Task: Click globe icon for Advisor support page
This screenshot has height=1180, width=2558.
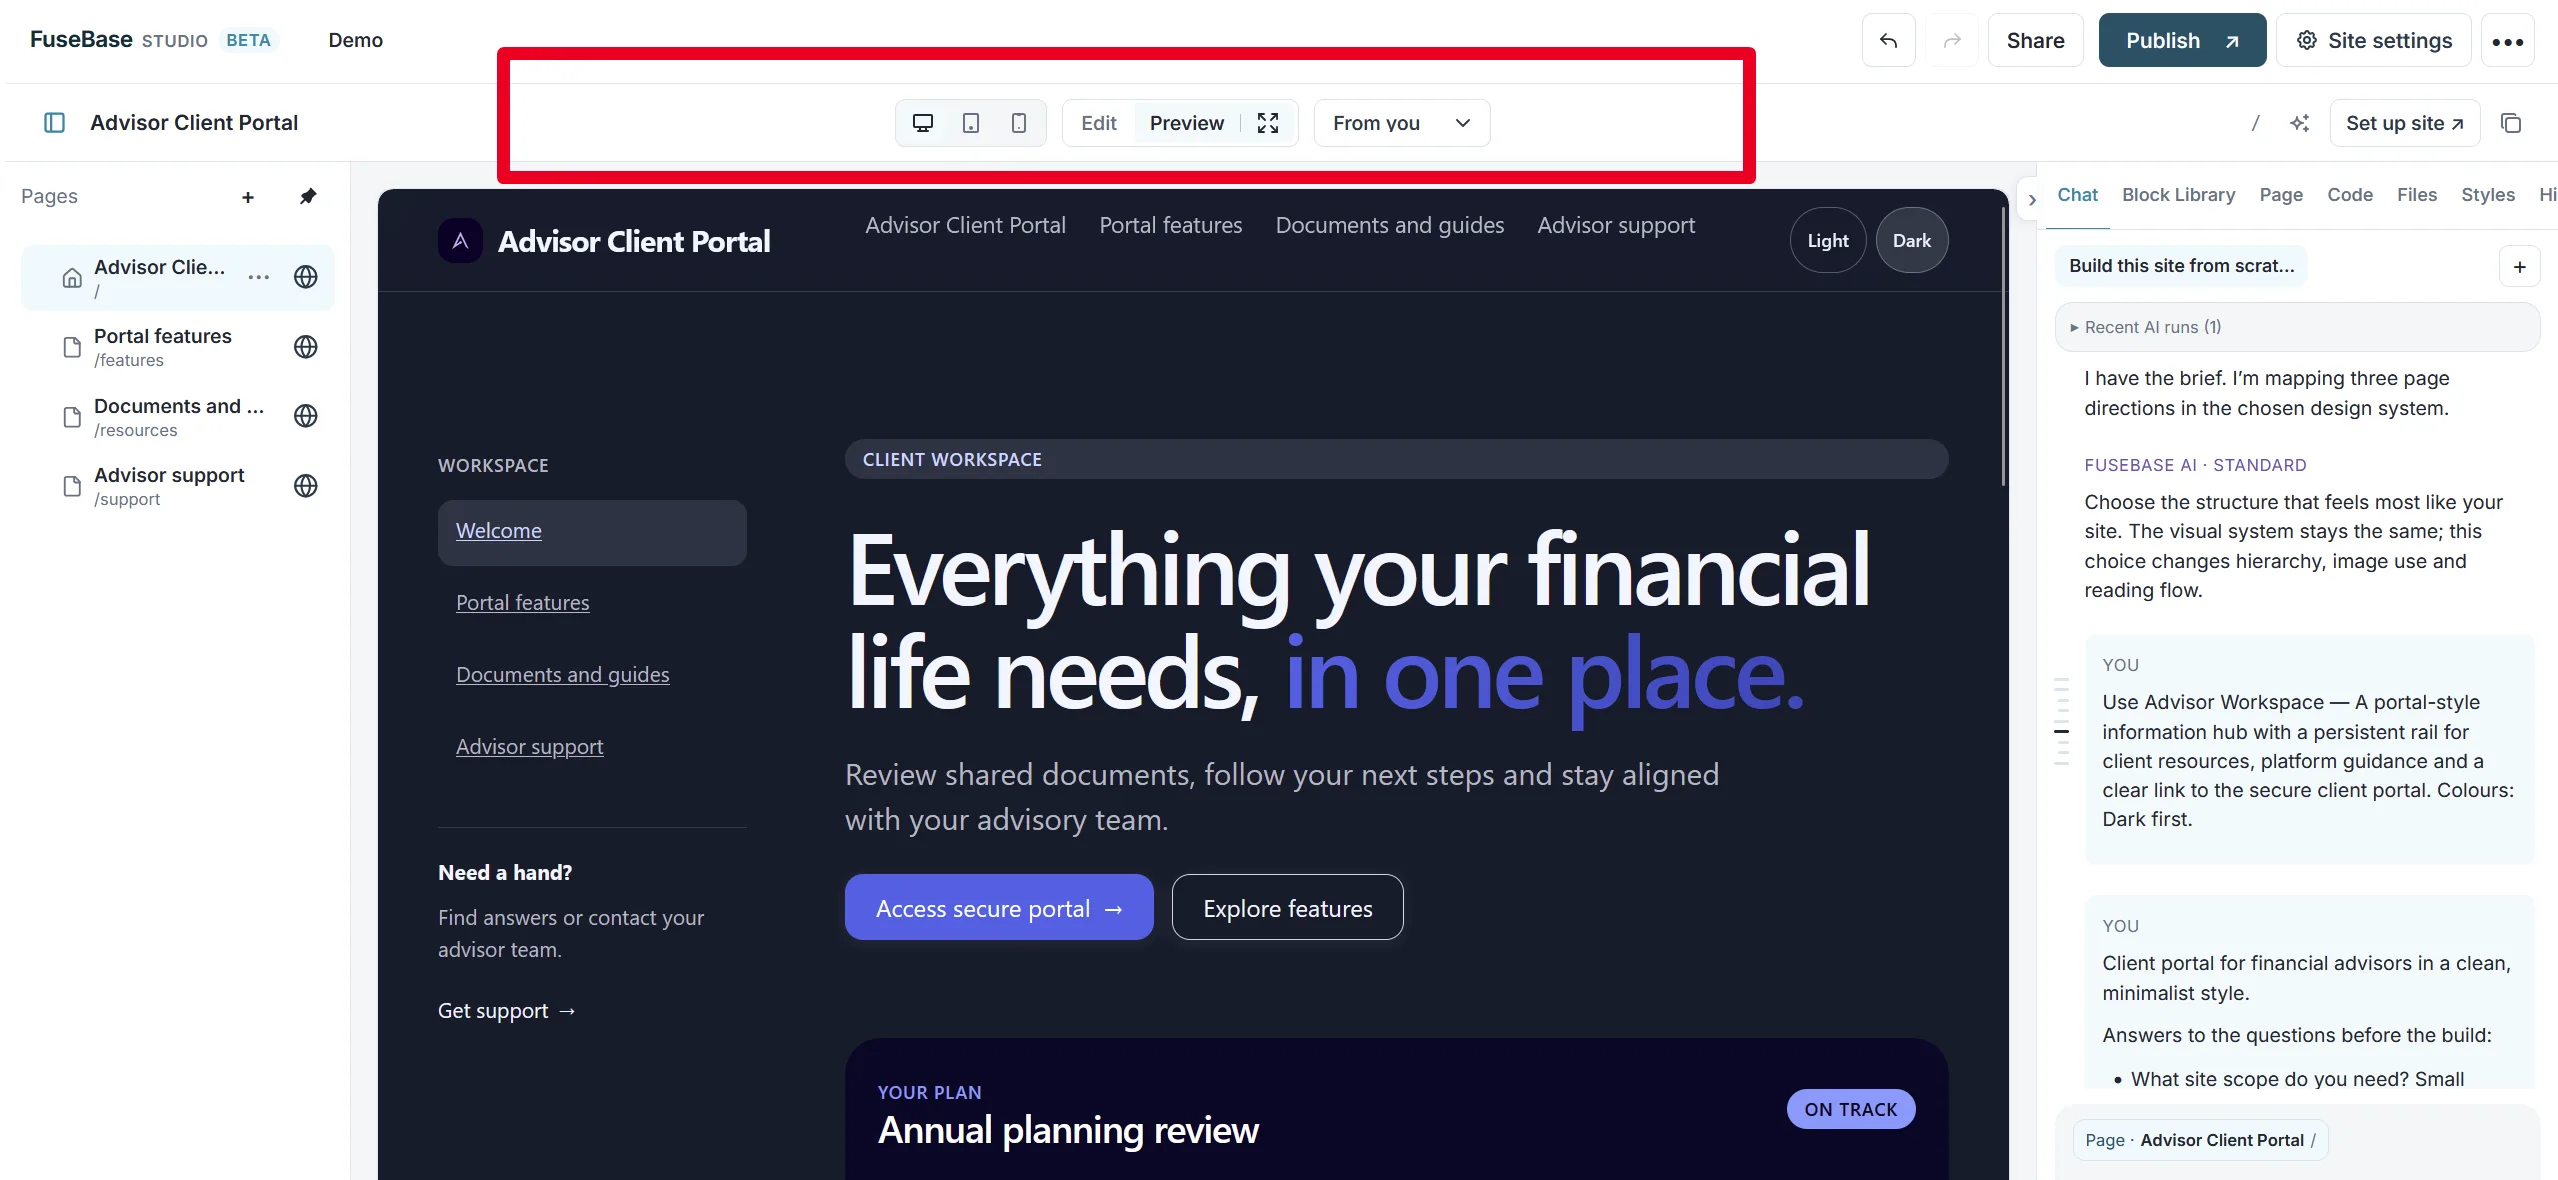Action: click(306, 486)
